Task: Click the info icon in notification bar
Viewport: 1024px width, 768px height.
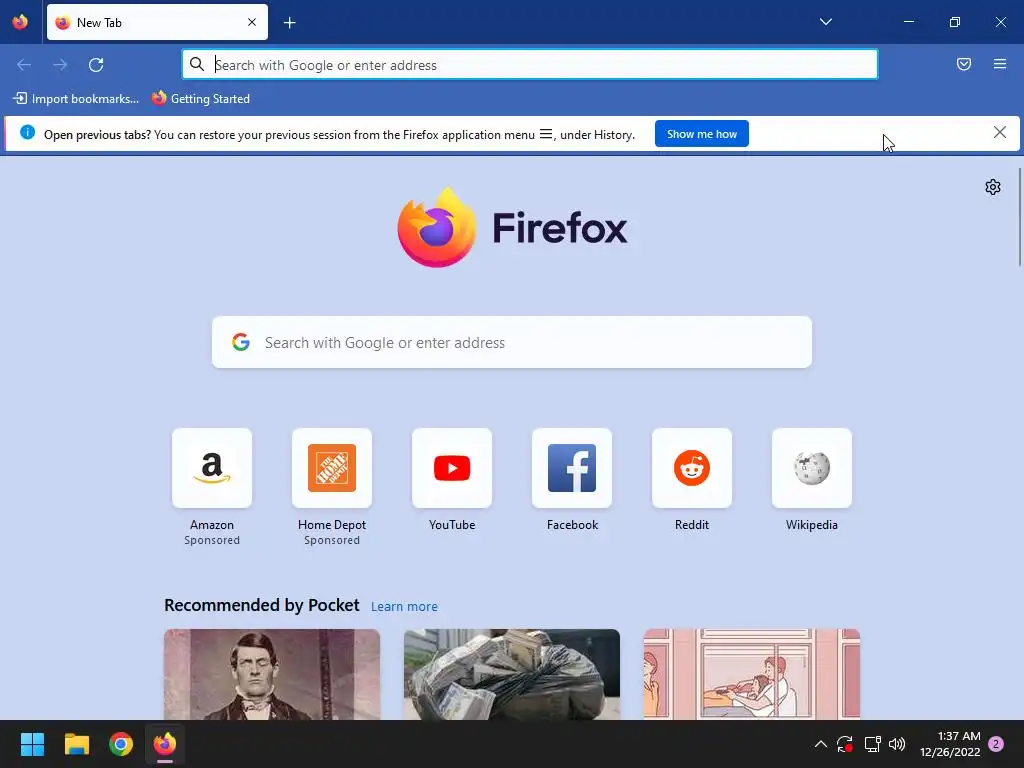Action: [x=27, y=133]
